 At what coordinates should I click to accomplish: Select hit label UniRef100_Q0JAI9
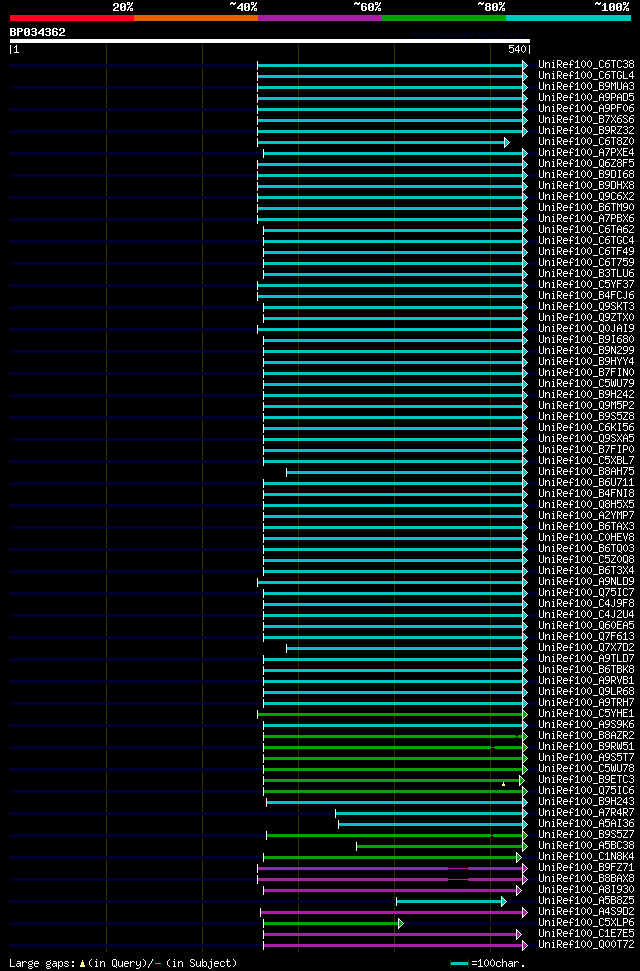coord(586,329)
